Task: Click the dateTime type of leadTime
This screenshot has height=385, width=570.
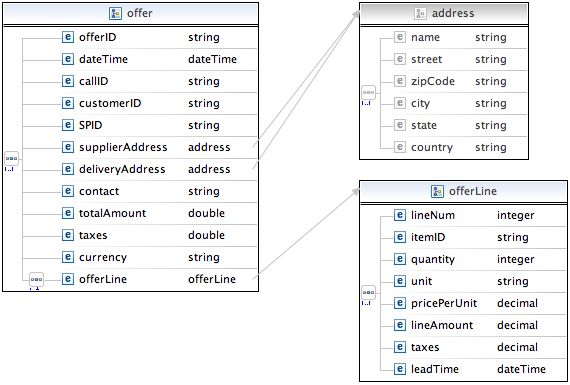Action: 521,369
